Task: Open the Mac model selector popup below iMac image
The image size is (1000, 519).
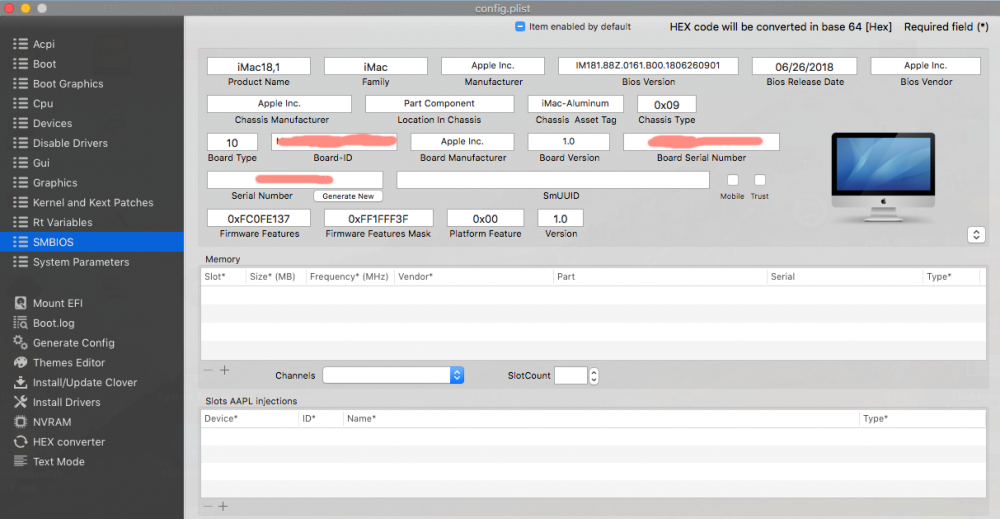Action: click(976, 235)
